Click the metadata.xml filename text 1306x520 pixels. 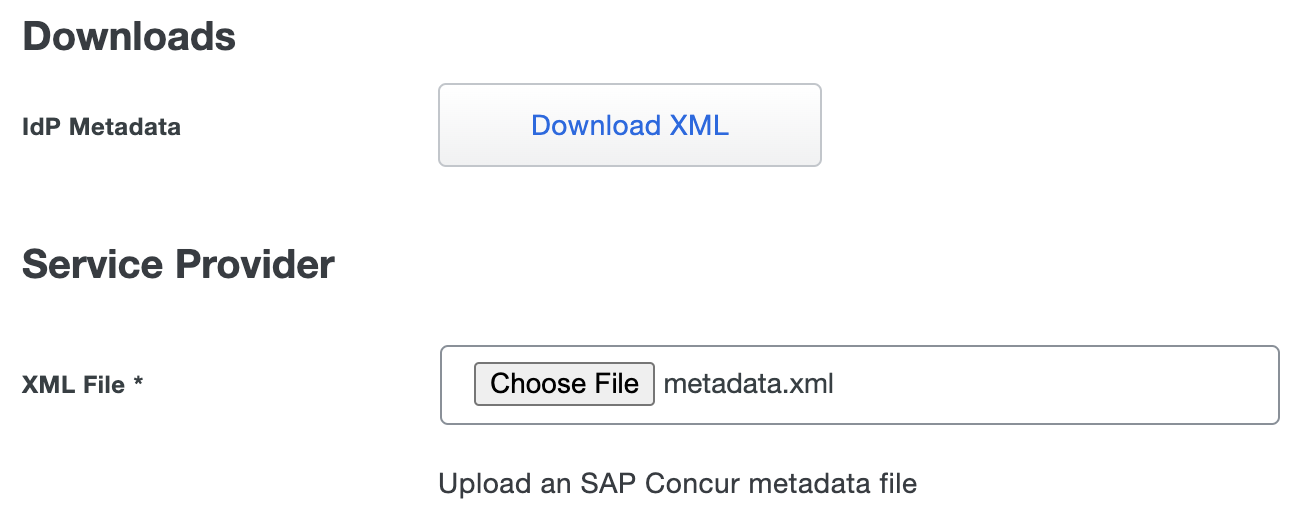pyautogui.click(x=748, y=384)
